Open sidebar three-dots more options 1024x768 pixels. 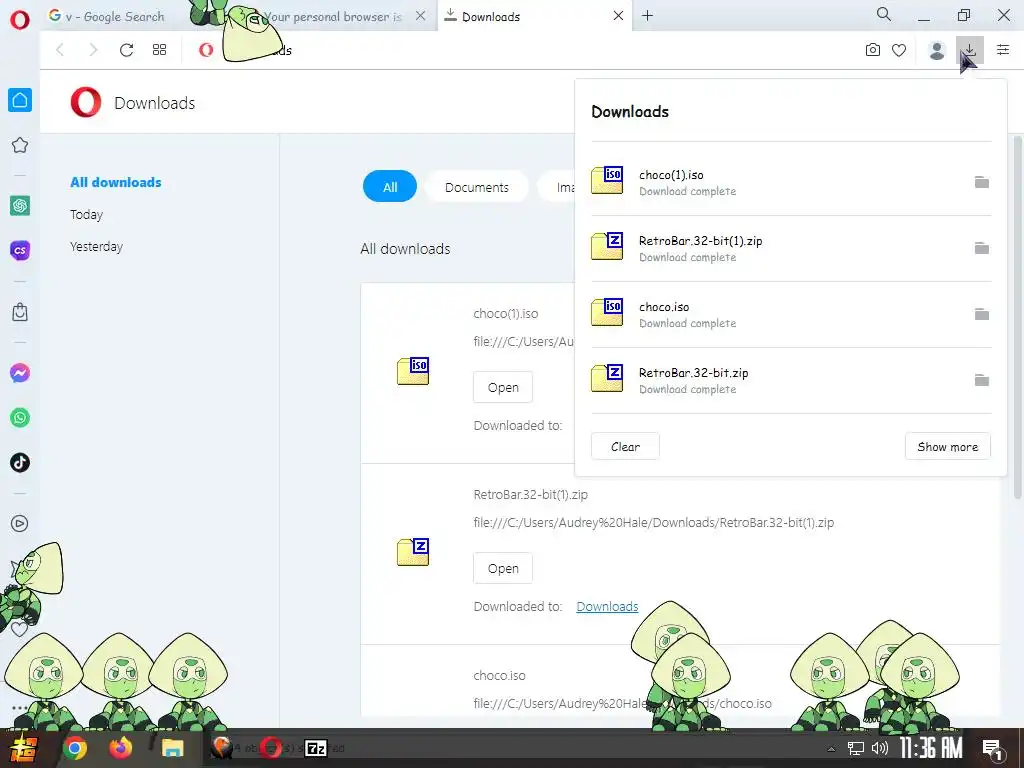tap(20, 707)
